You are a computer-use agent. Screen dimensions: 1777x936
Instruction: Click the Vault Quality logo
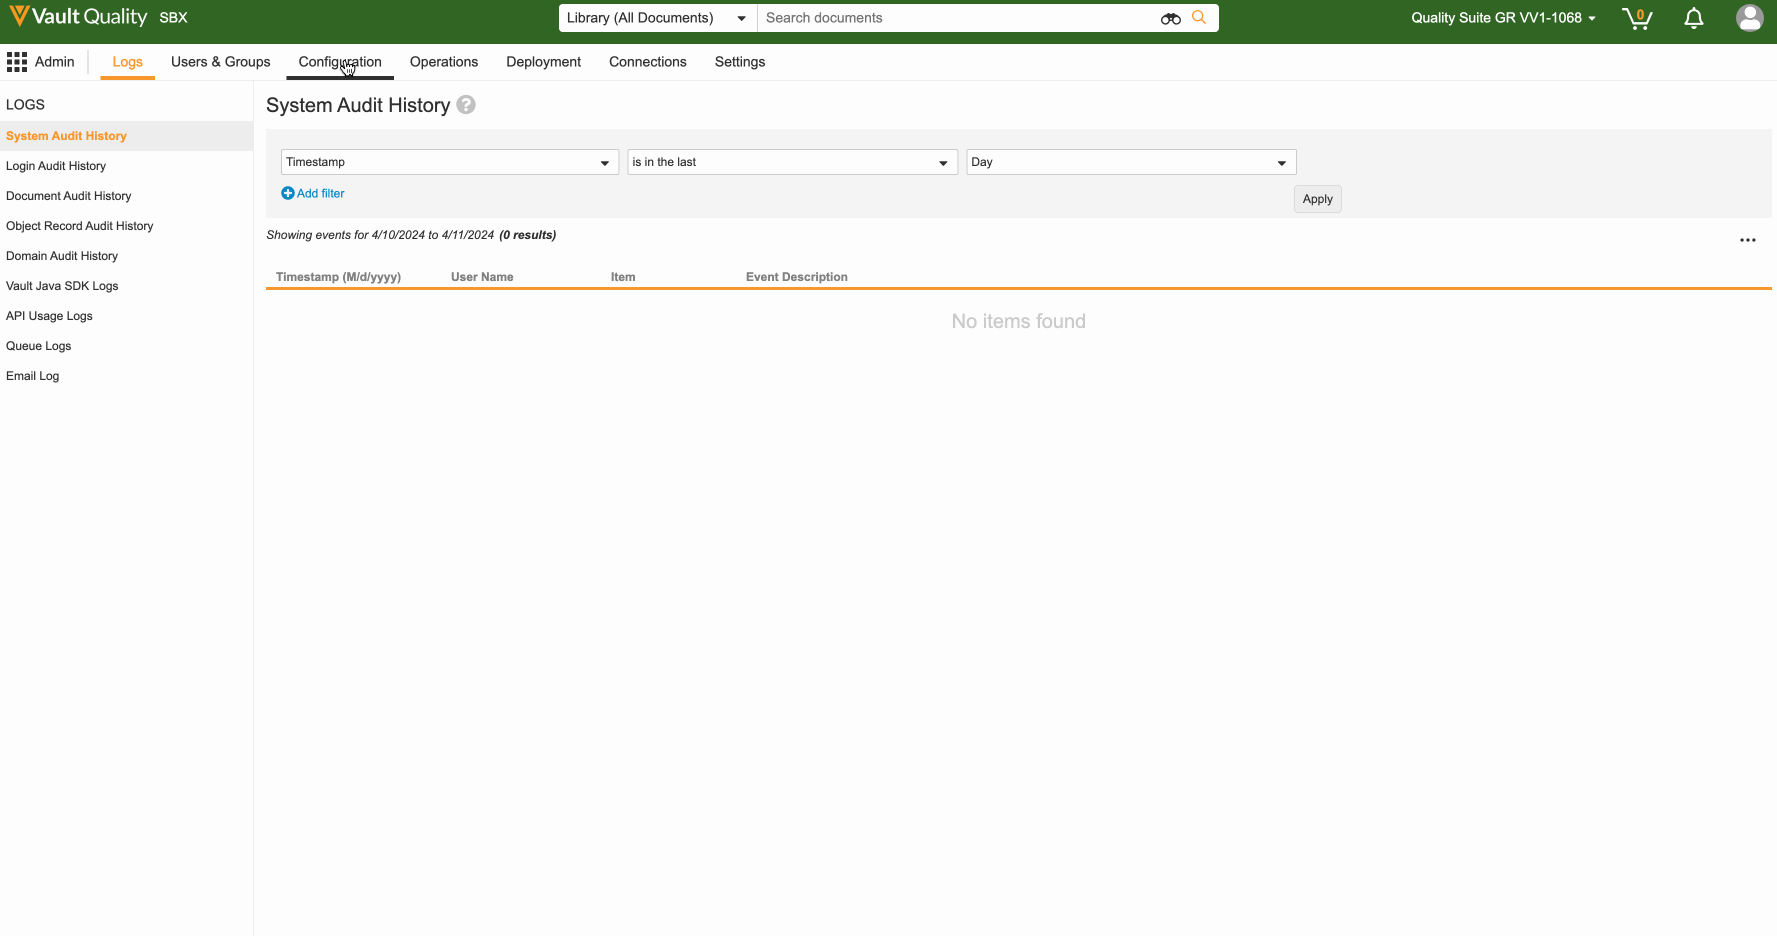click(x=78, y=17)
